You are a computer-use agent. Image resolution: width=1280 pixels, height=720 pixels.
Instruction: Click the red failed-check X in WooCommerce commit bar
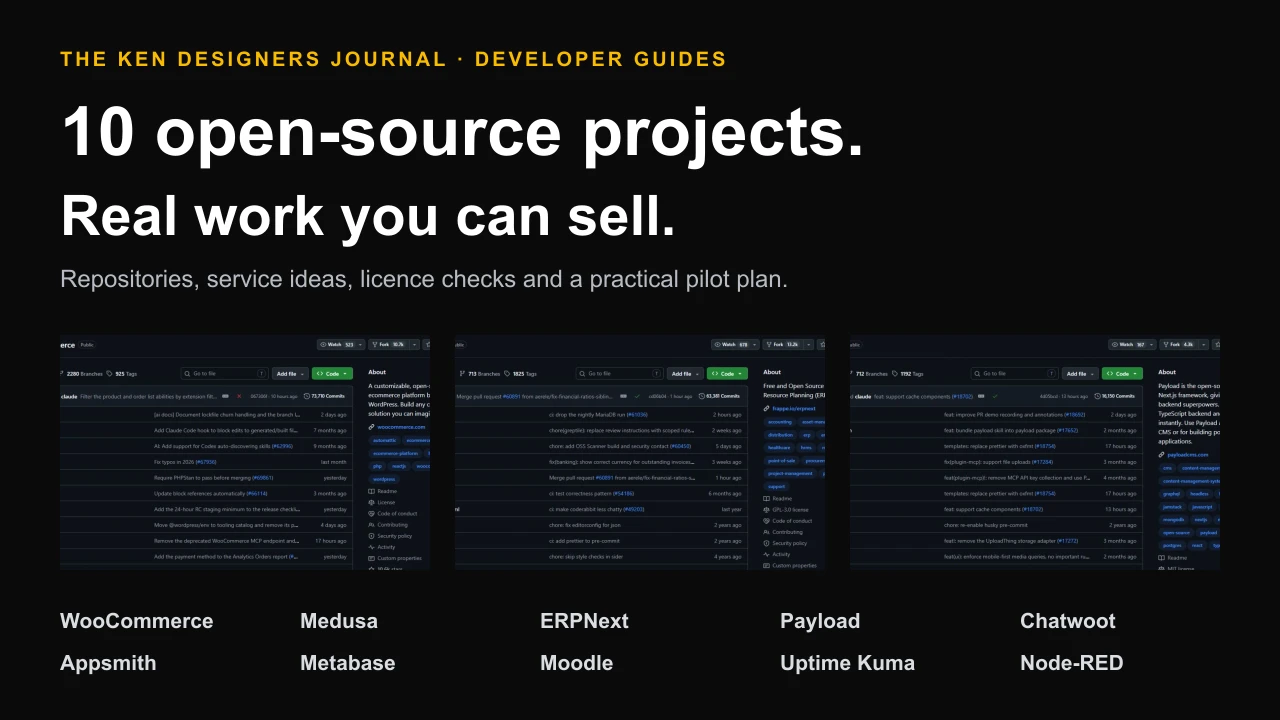coord(239,396)
